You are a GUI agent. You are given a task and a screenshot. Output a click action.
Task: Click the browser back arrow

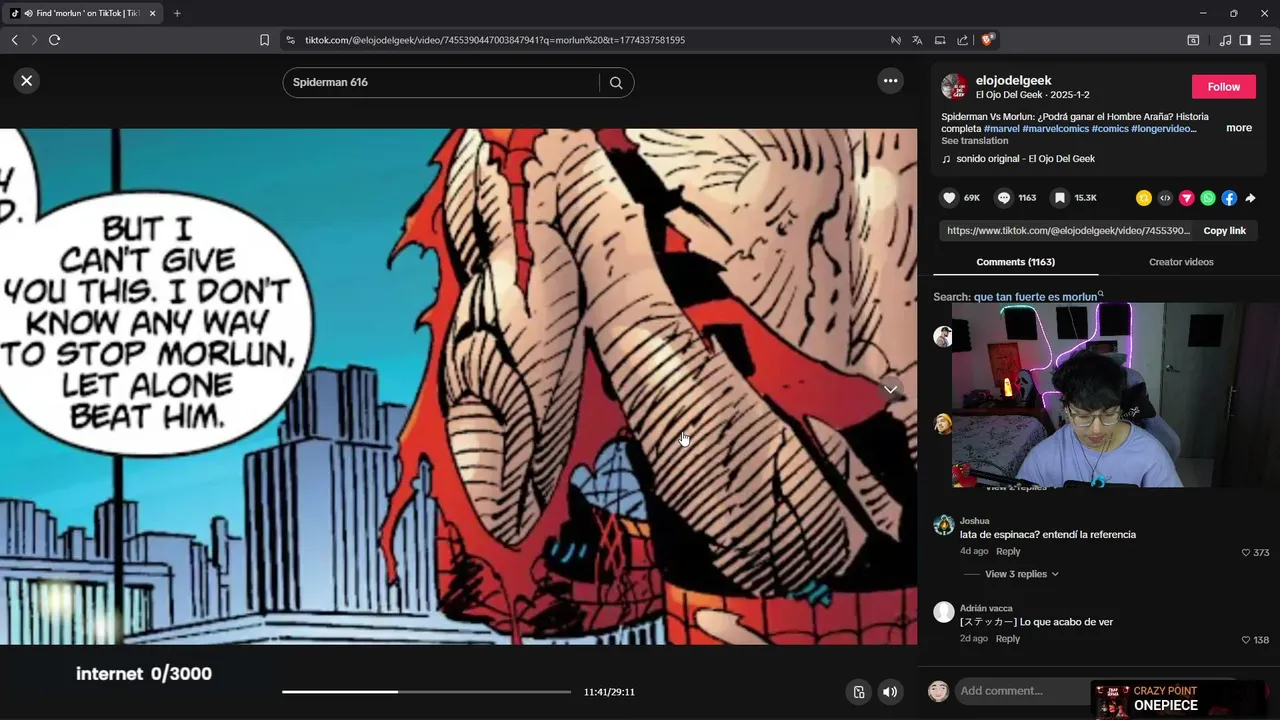14,40
